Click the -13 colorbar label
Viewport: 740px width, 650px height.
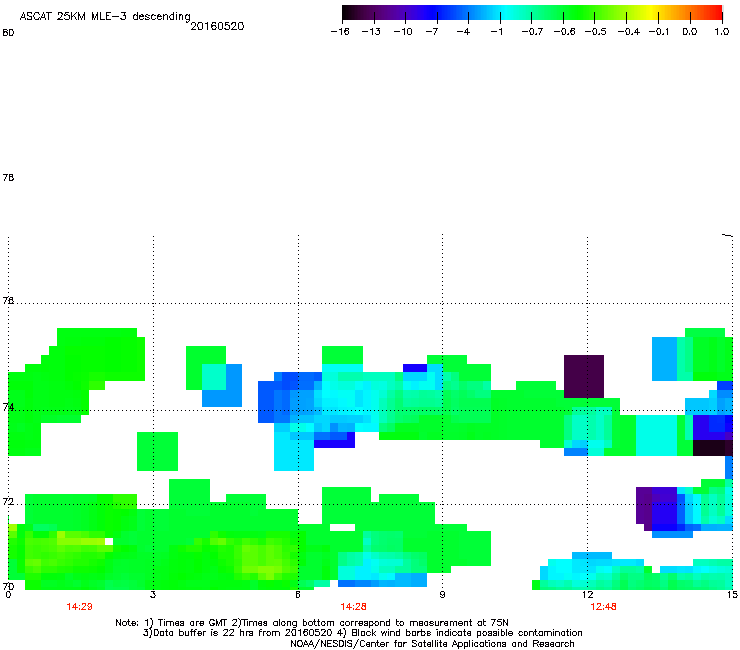(371, 32)
